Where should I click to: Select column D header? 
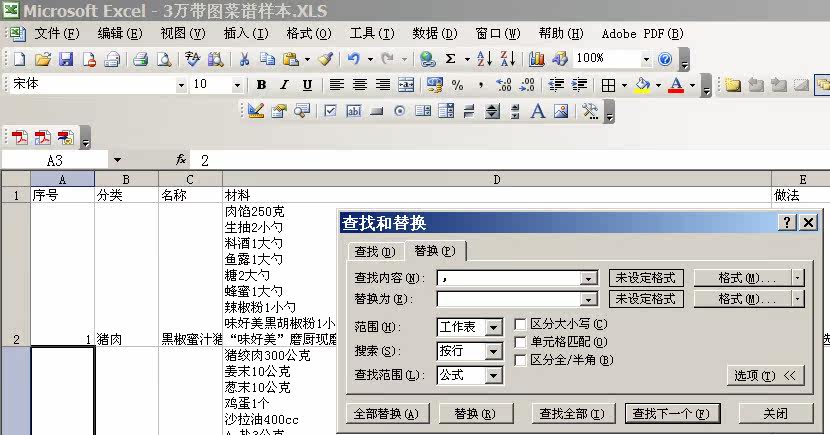(497, 179)
